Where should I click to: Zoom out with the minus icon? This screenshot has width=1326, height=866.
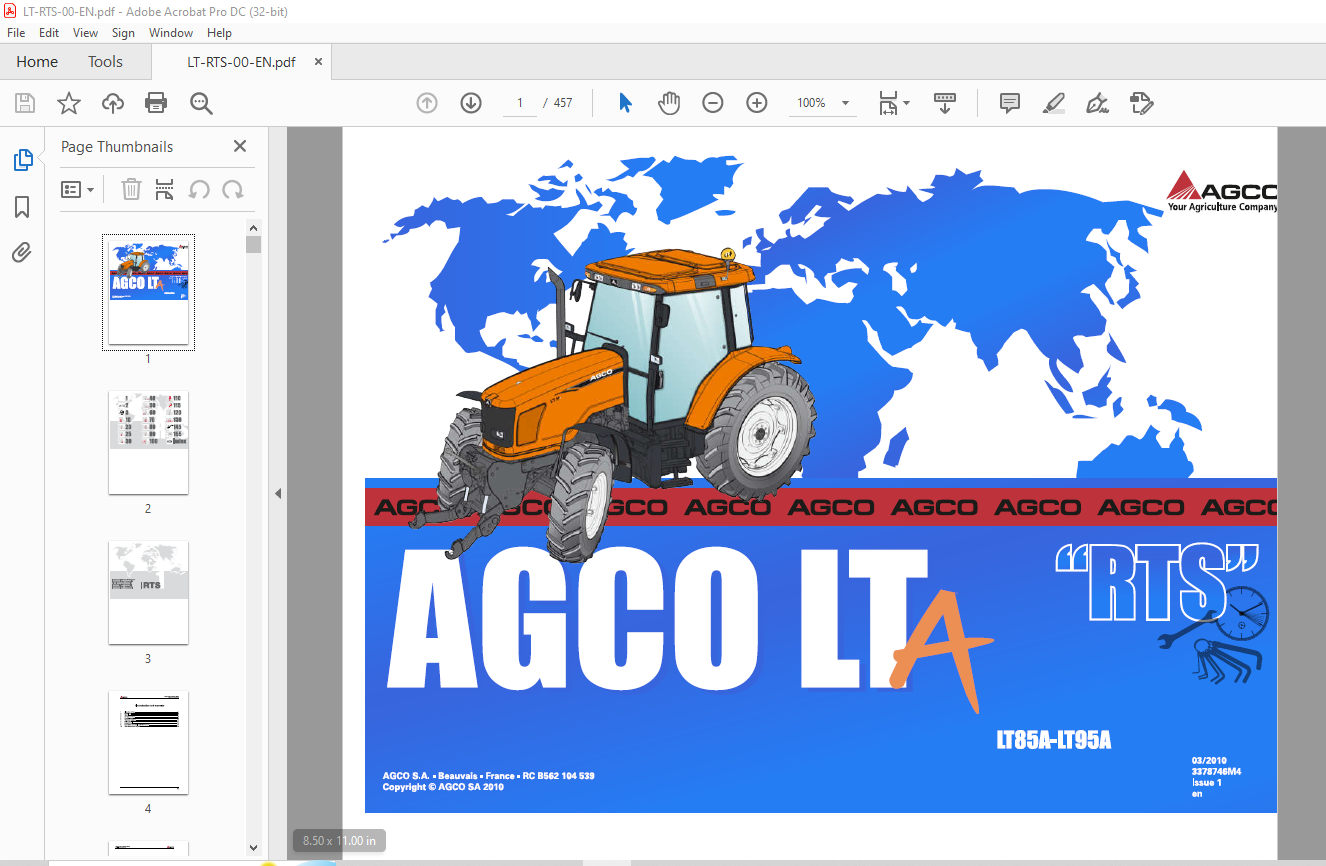713,103
